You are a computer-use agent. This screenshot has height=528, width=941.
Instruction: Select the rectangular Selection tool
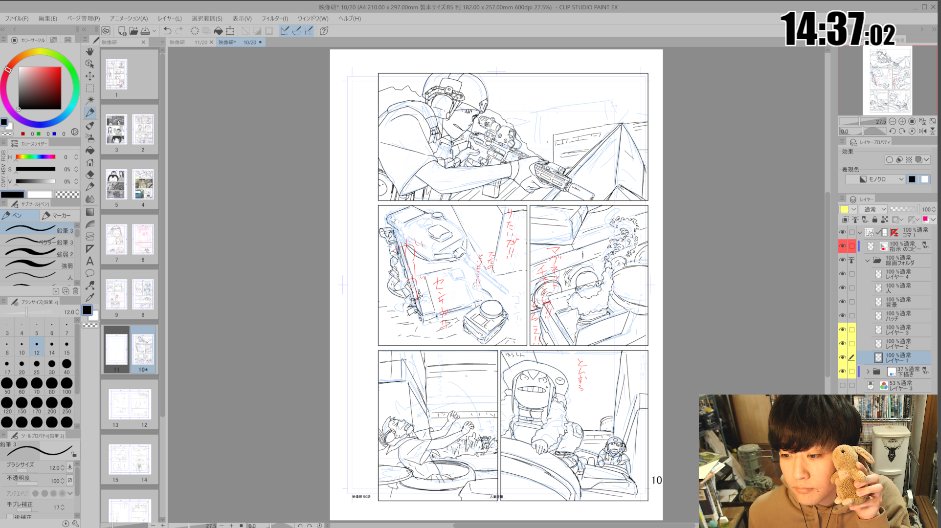click(90, 88)
